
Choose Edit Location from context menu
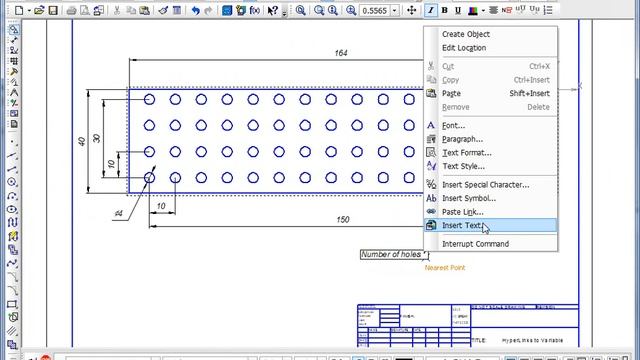pos(464,48)
